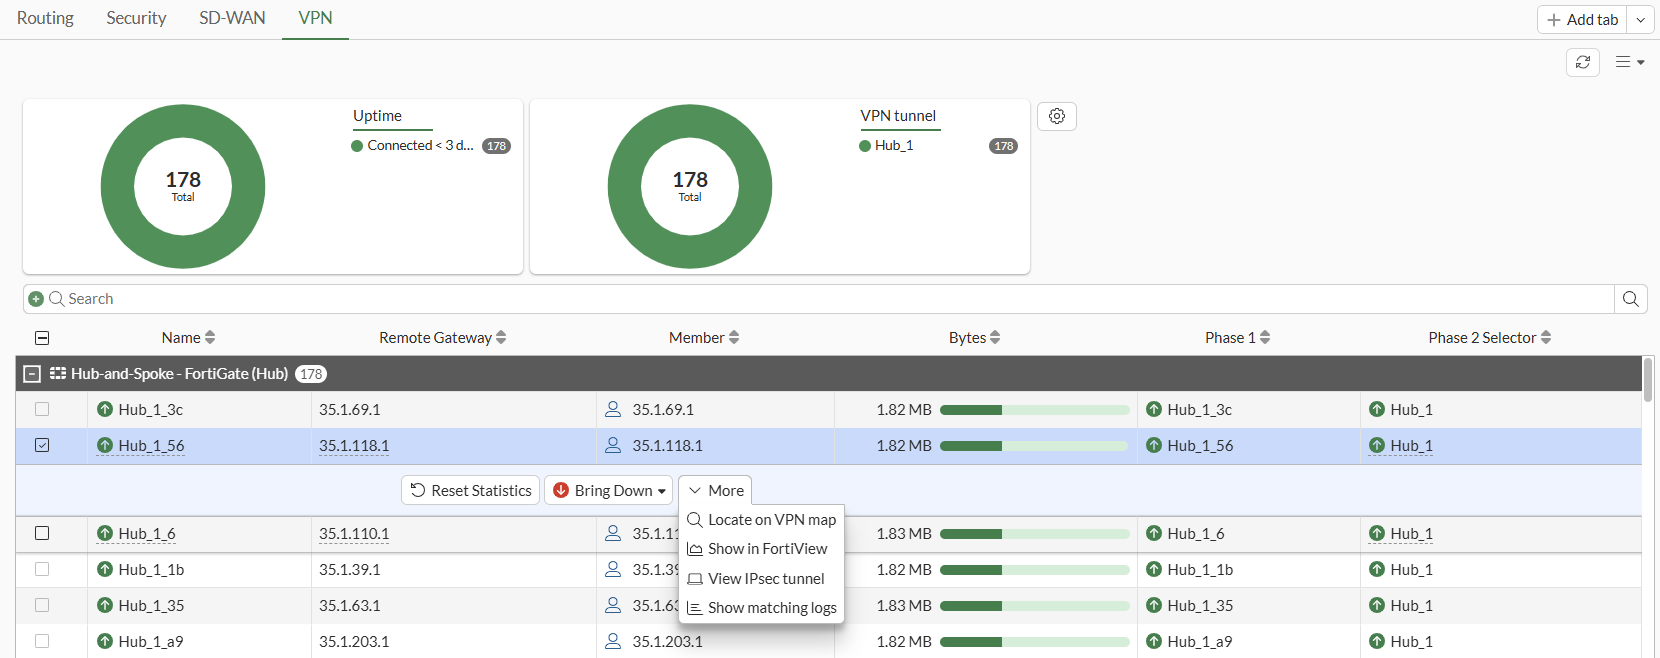
Task: Click the green add filter plus icon
Action: (x=36, y=299)
